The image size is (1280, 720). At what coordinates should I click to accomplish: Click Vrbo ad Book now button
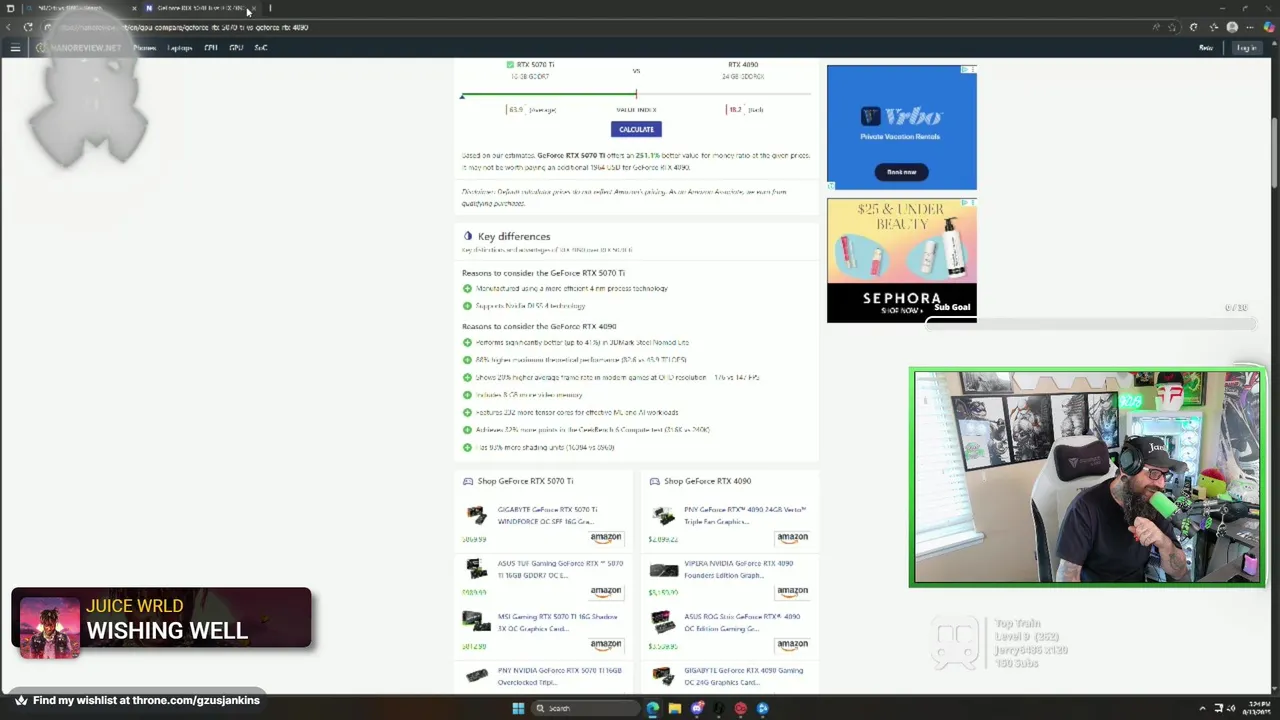[901, 172]
